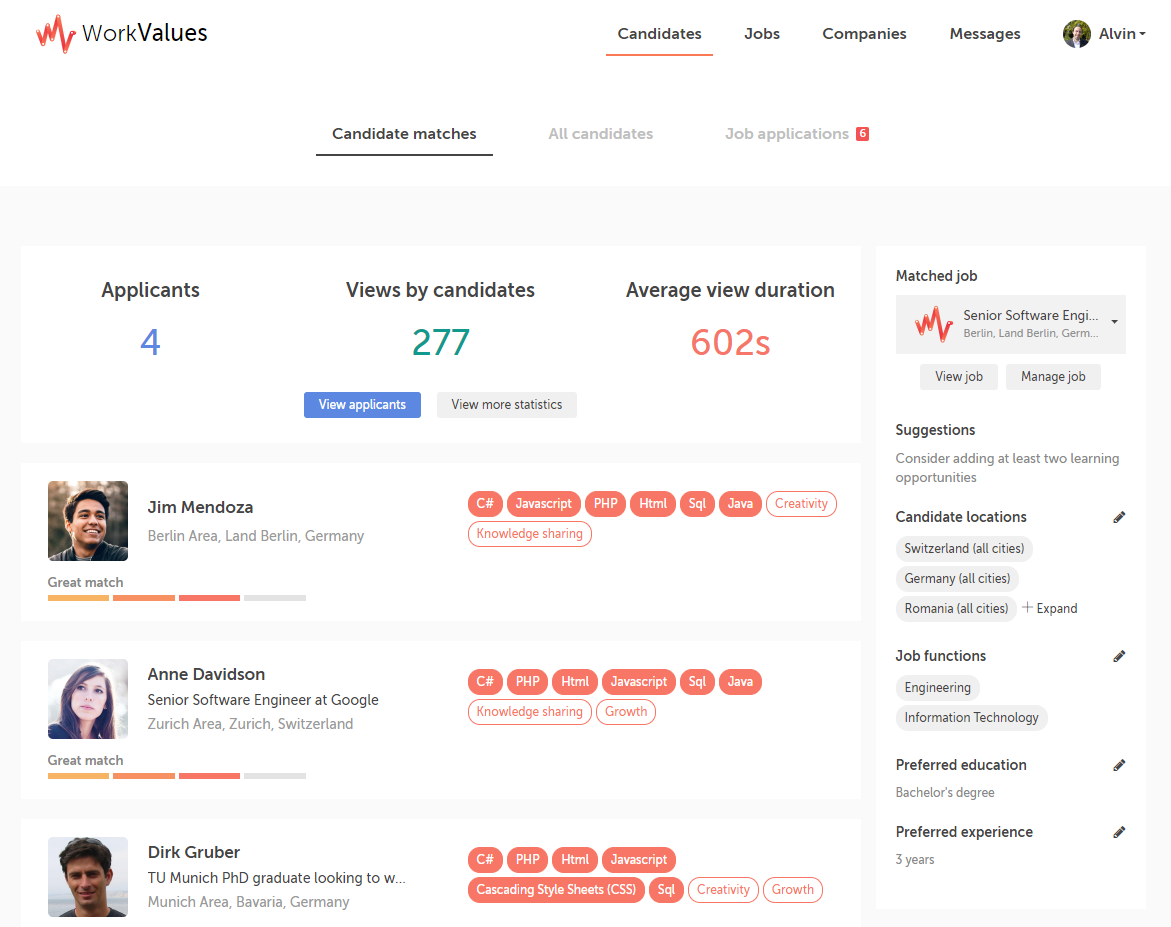Click the 'Bachelor's degree' value

[x=945, y=792]
